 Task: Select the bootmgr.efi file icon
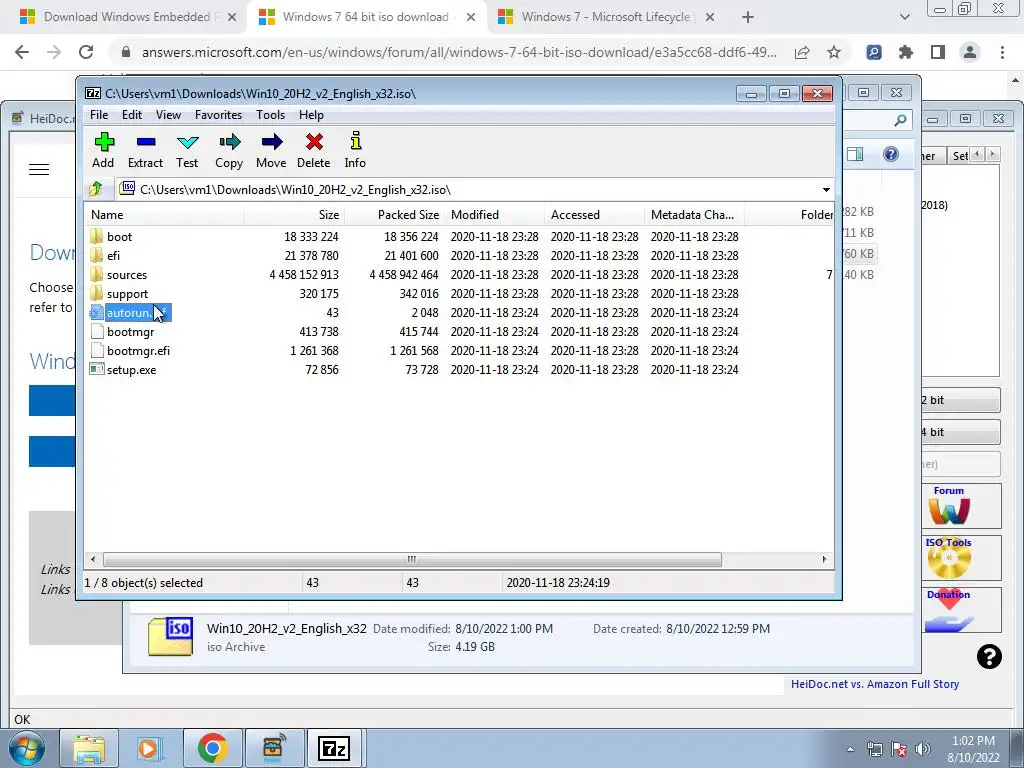(x=97, y=350)
